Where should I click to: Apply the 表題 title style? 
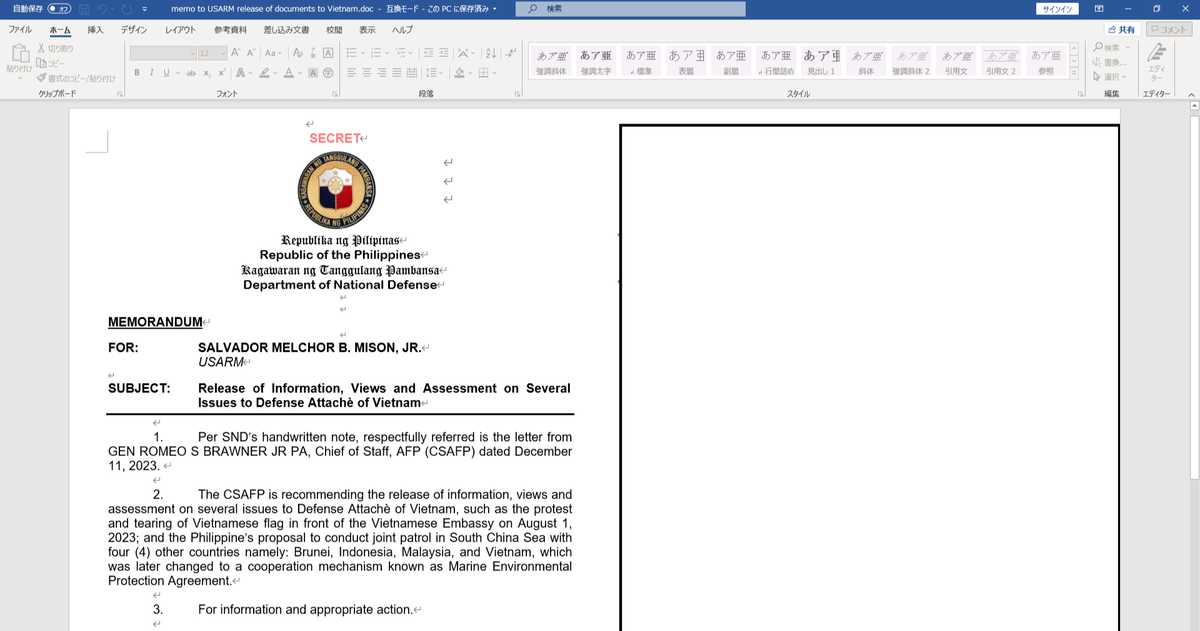[686, 62]
